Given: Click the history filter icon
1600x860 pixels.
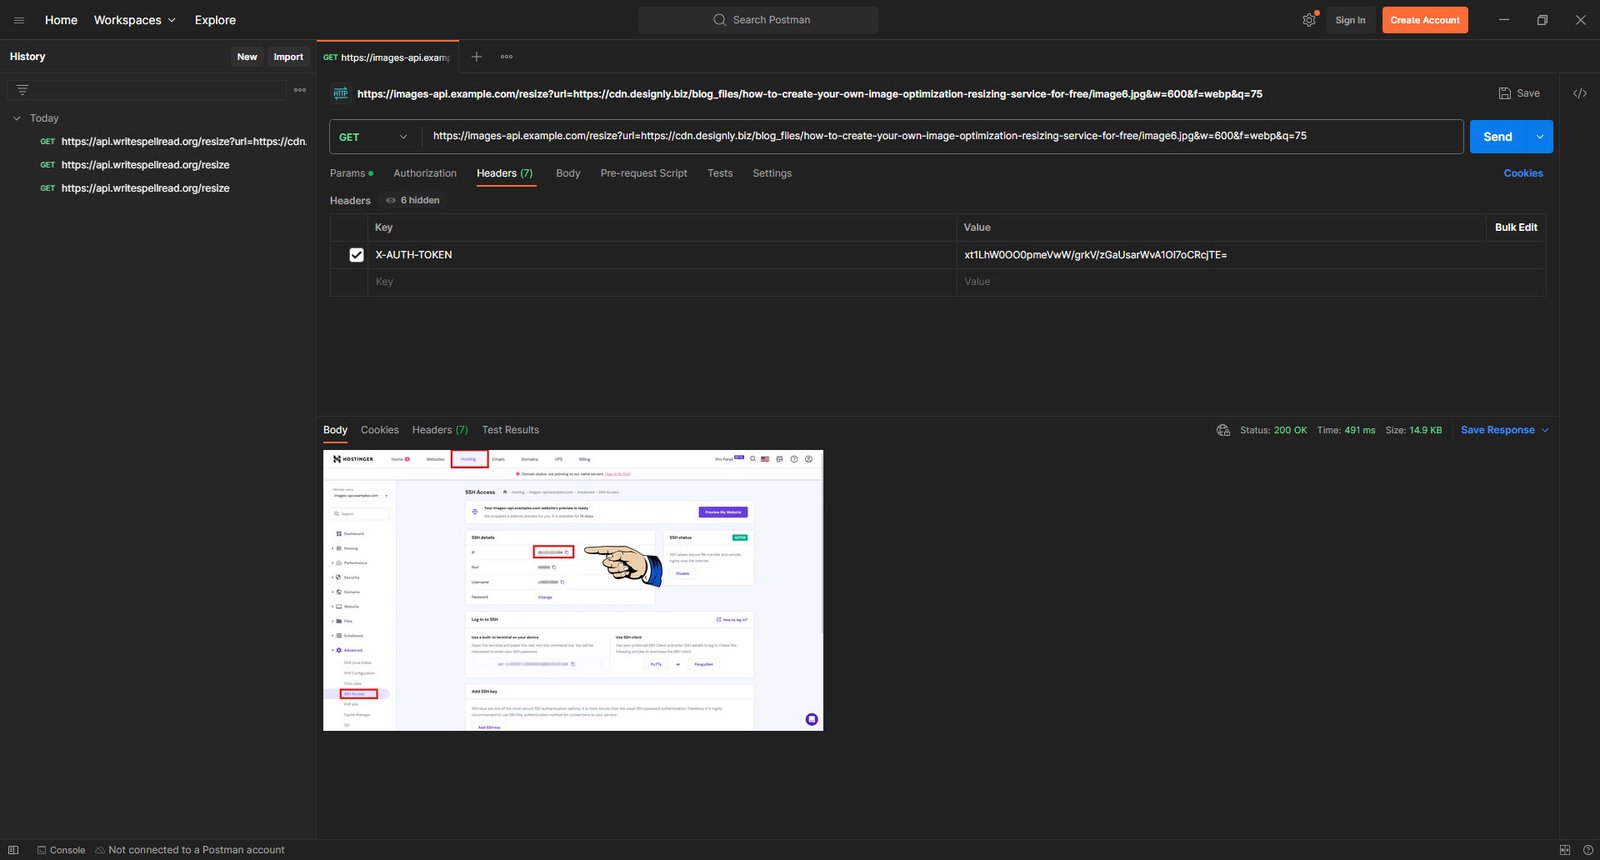Looking at the screenshot, I should tap(22, 90).
